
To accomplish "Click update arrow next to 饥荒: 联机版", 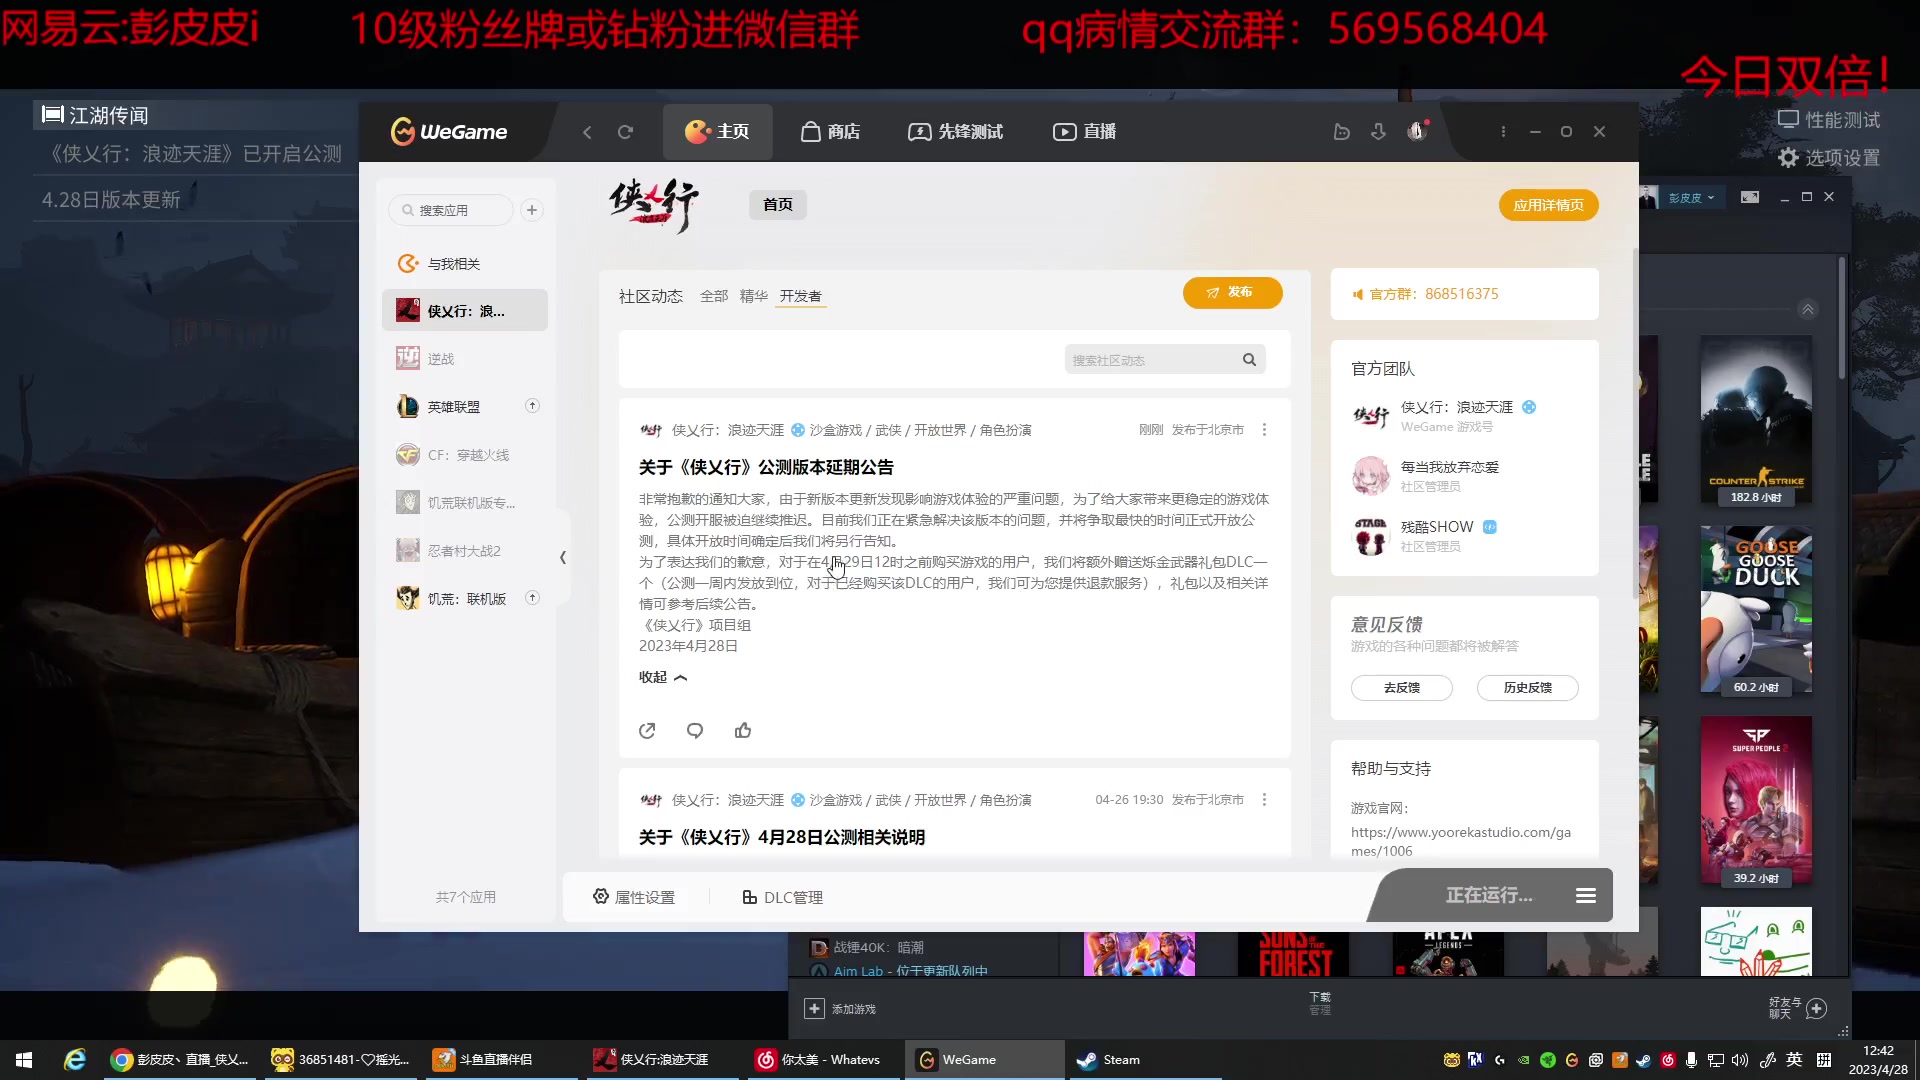I will (x=532, y=598).
